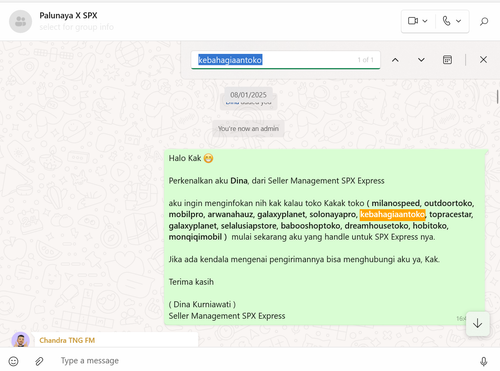
Task: Click the chat scrollbar thumb
Action: [497, 97]
